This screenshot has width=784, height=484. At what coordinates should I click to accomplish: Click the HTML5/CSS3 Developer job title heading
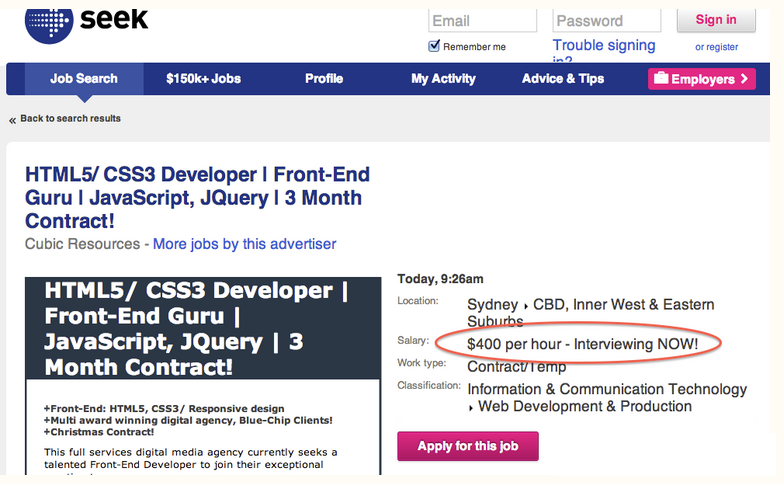pos(197,197)
